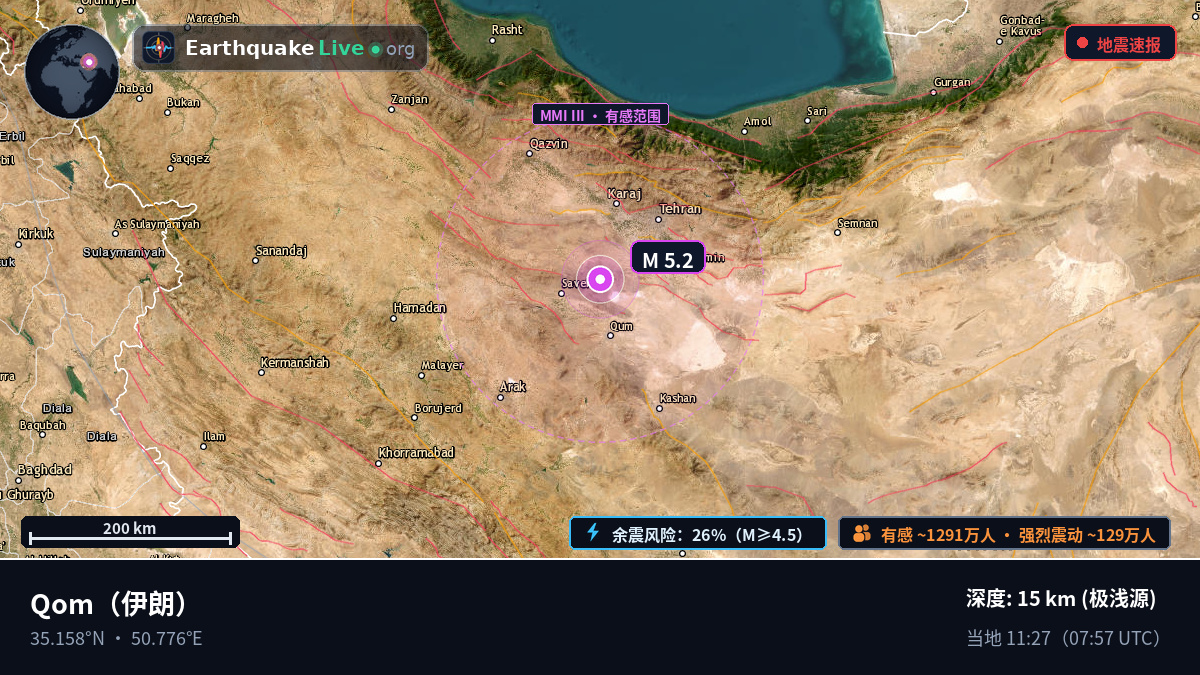Click the Kashan city marker
Viewport: 1200px width, 675px height.
(x=660, y=408)
